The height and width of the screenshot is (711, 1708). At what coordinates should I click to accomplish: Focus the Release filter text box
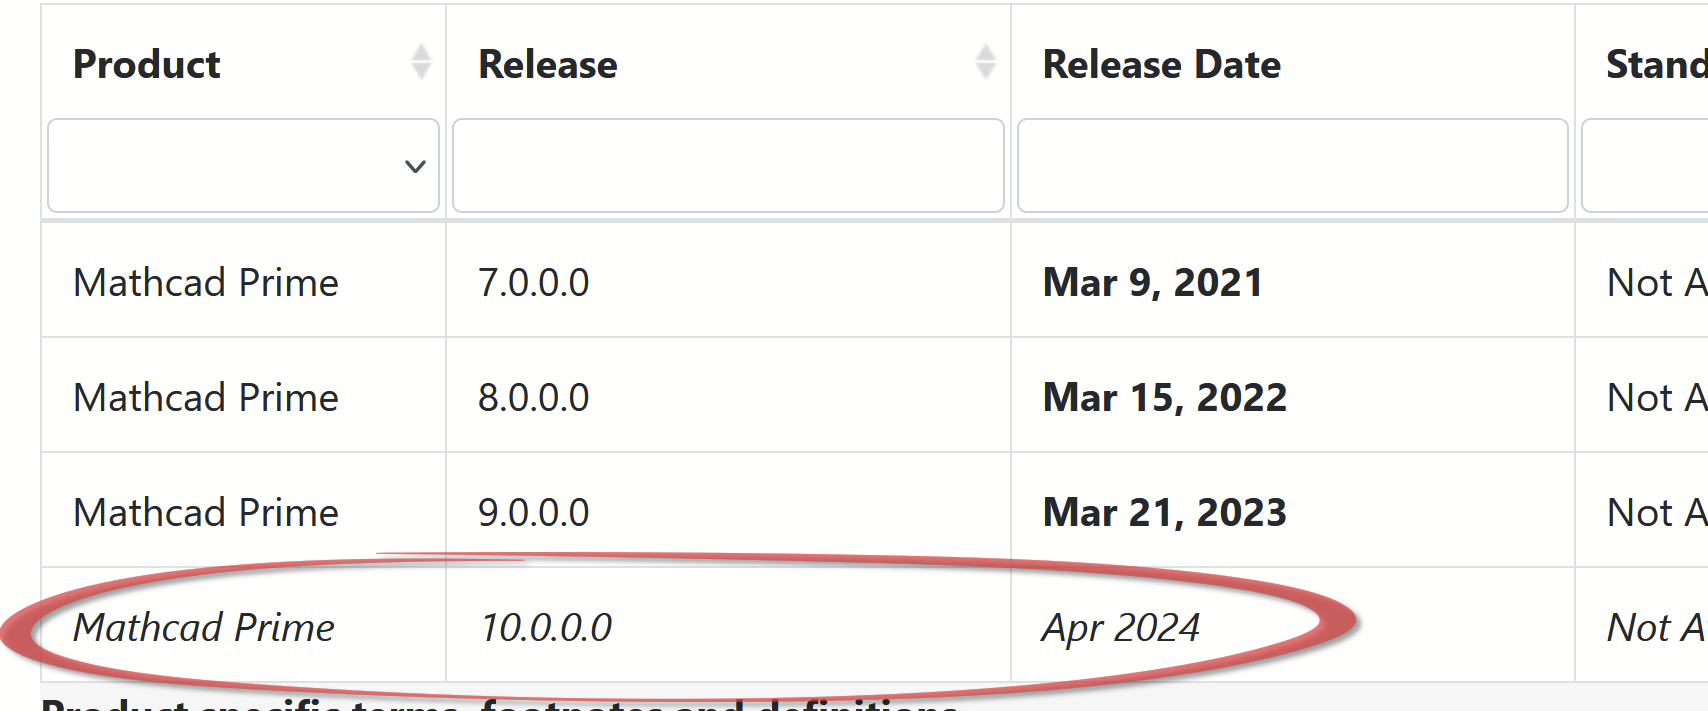[728, 166]
